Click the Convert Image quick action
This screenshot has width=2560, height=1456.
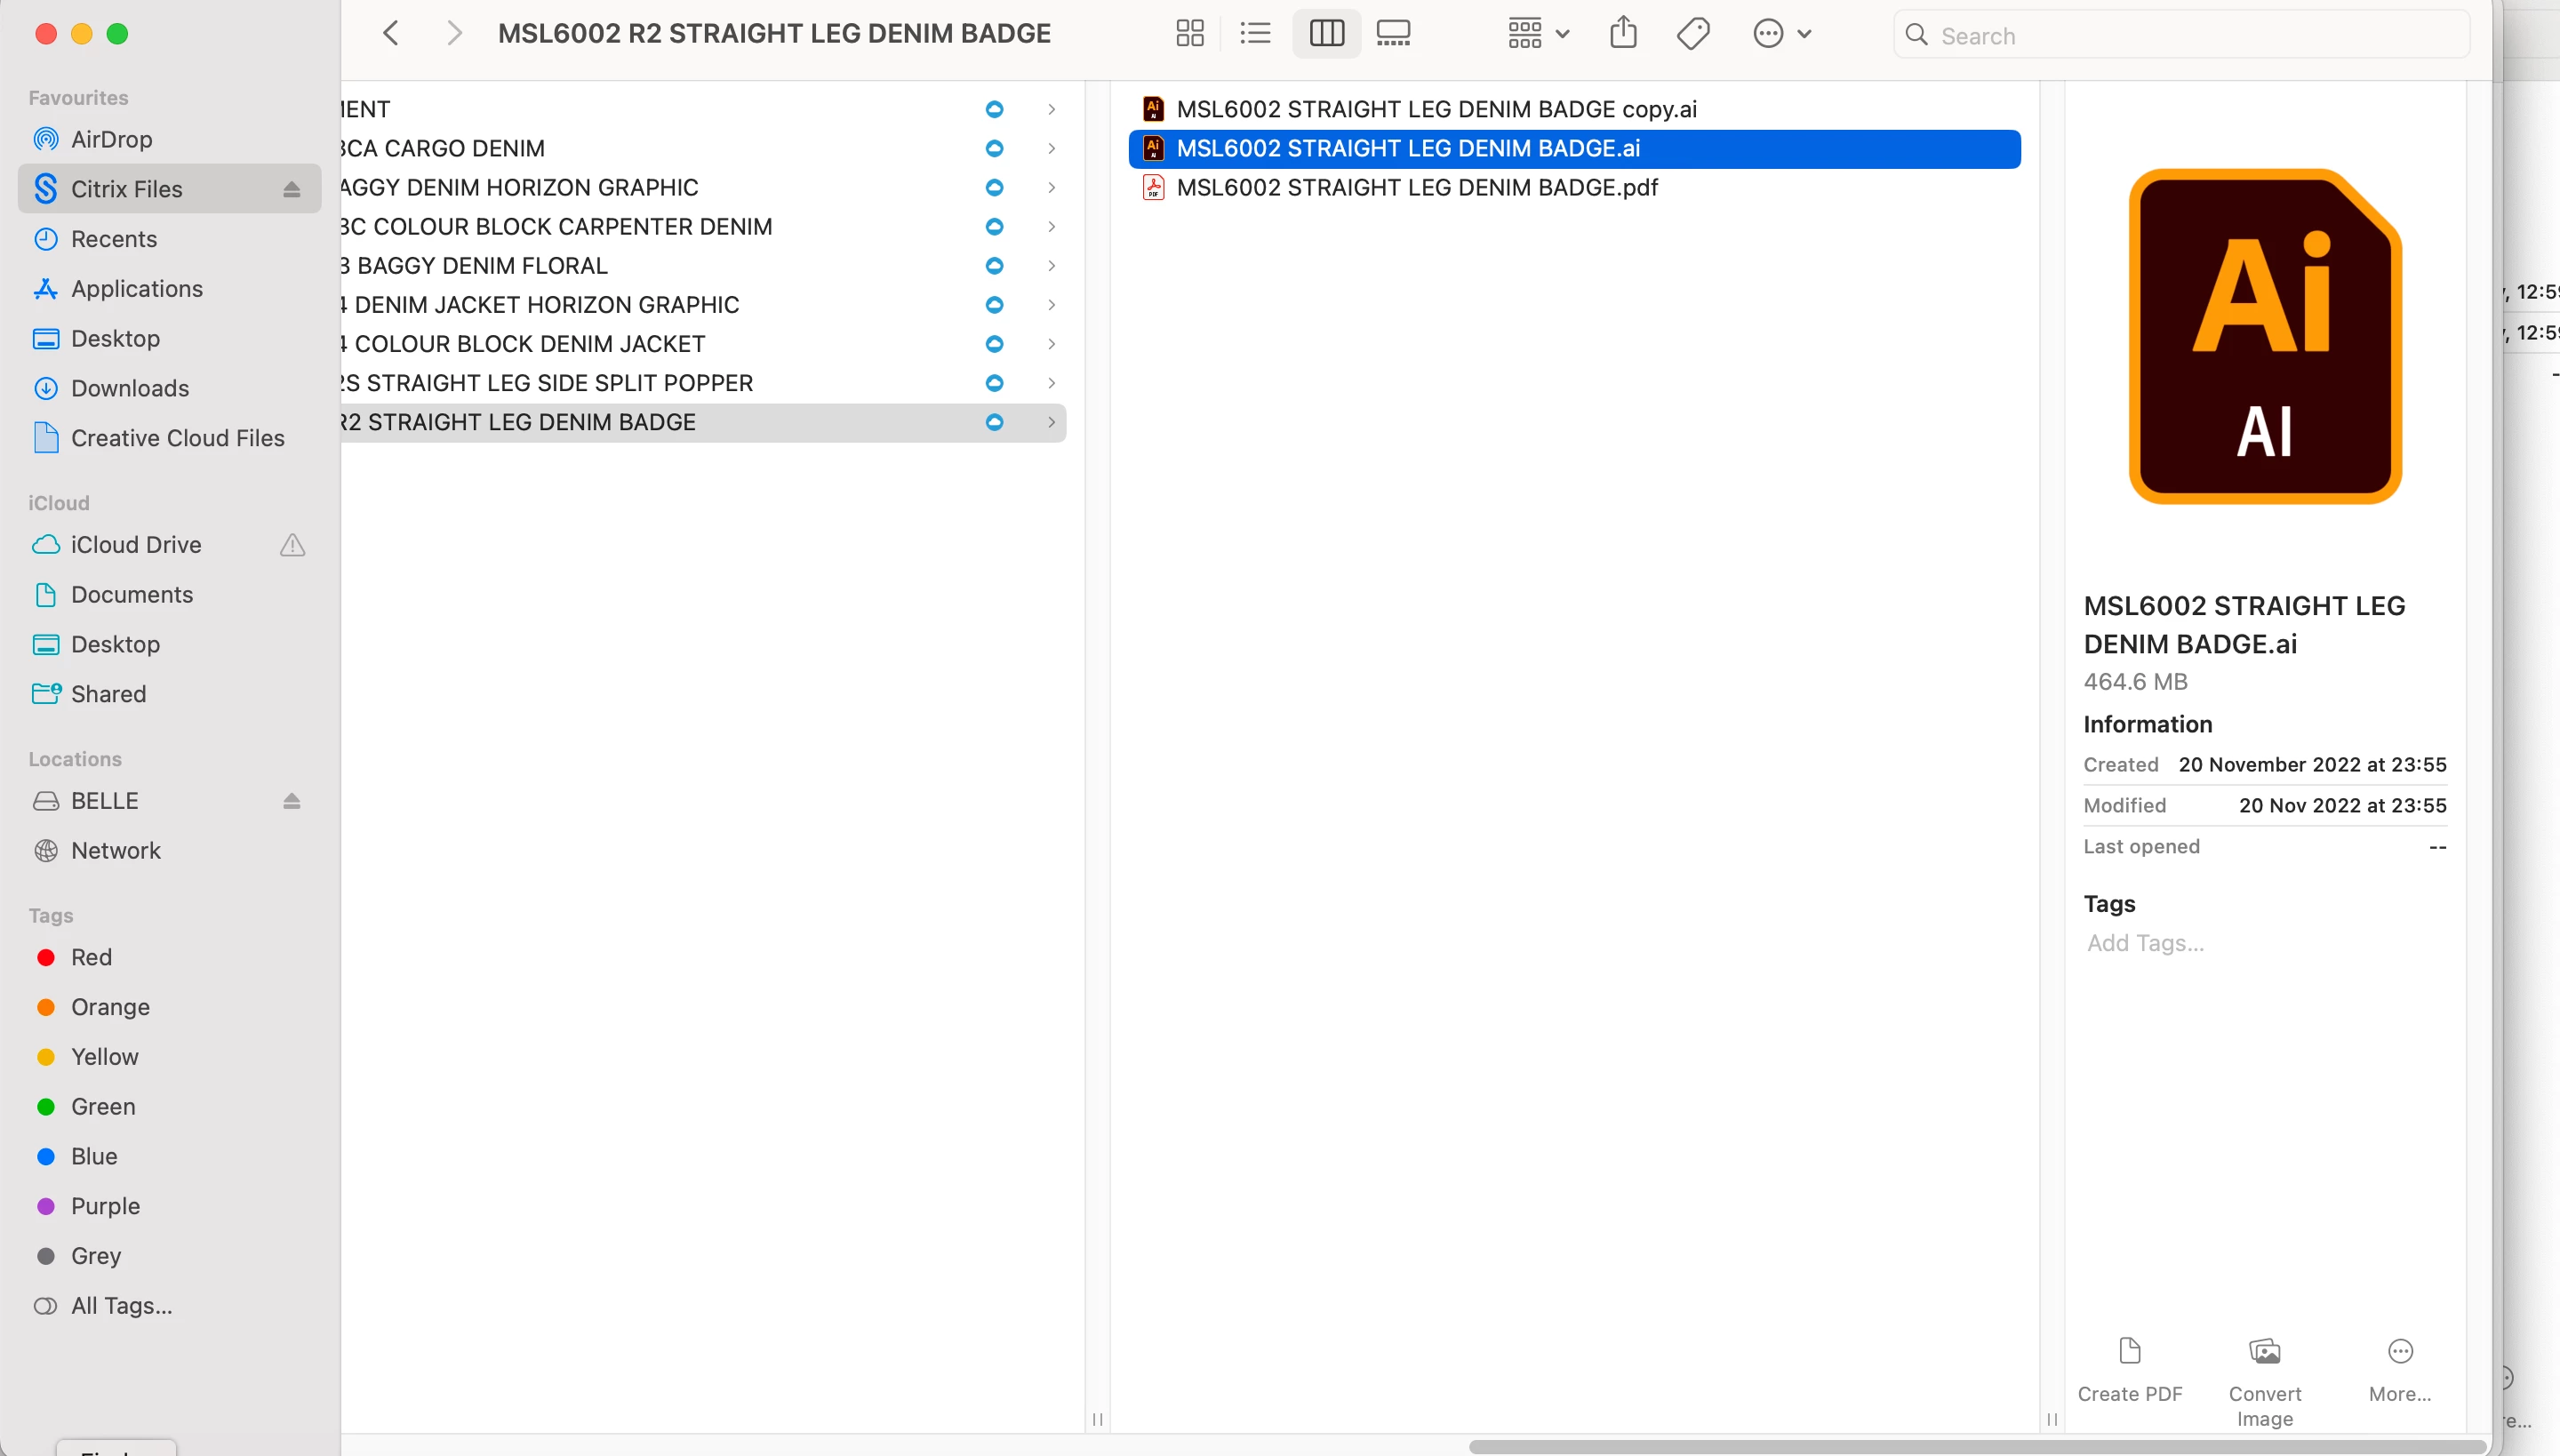(2264, 1380)
